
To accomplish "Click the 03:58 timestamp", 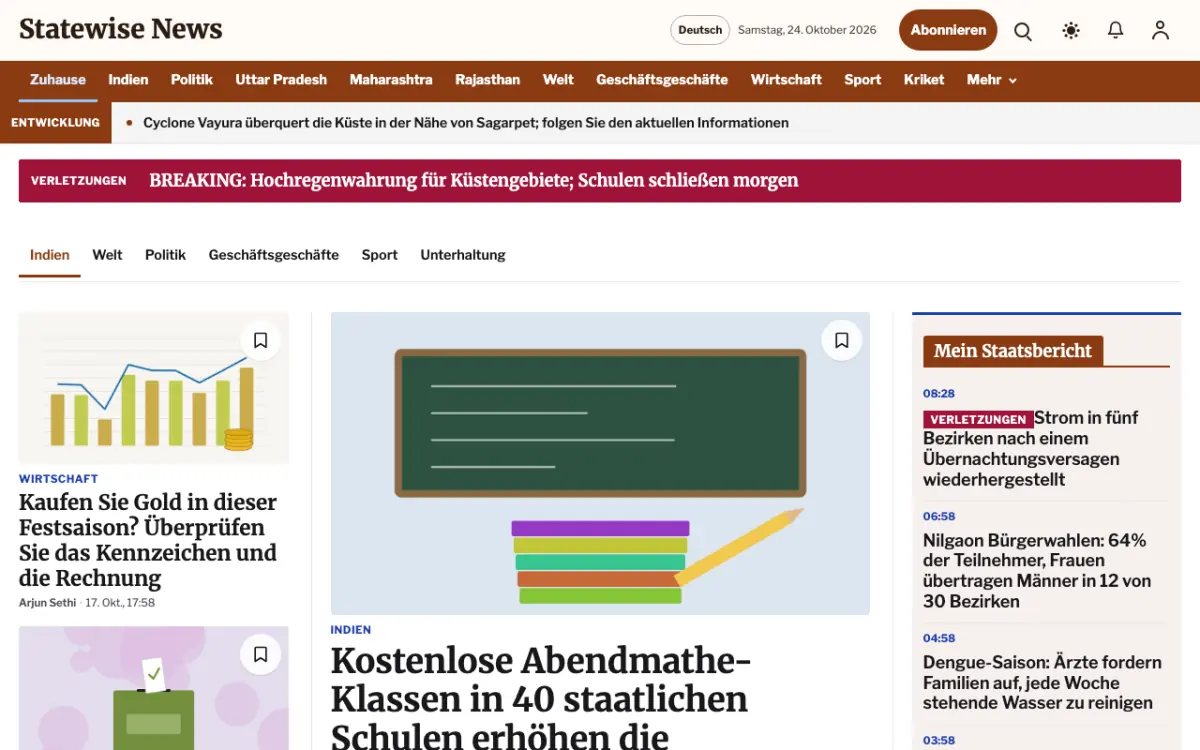I will pyautogui.click(x=939, y=741).
